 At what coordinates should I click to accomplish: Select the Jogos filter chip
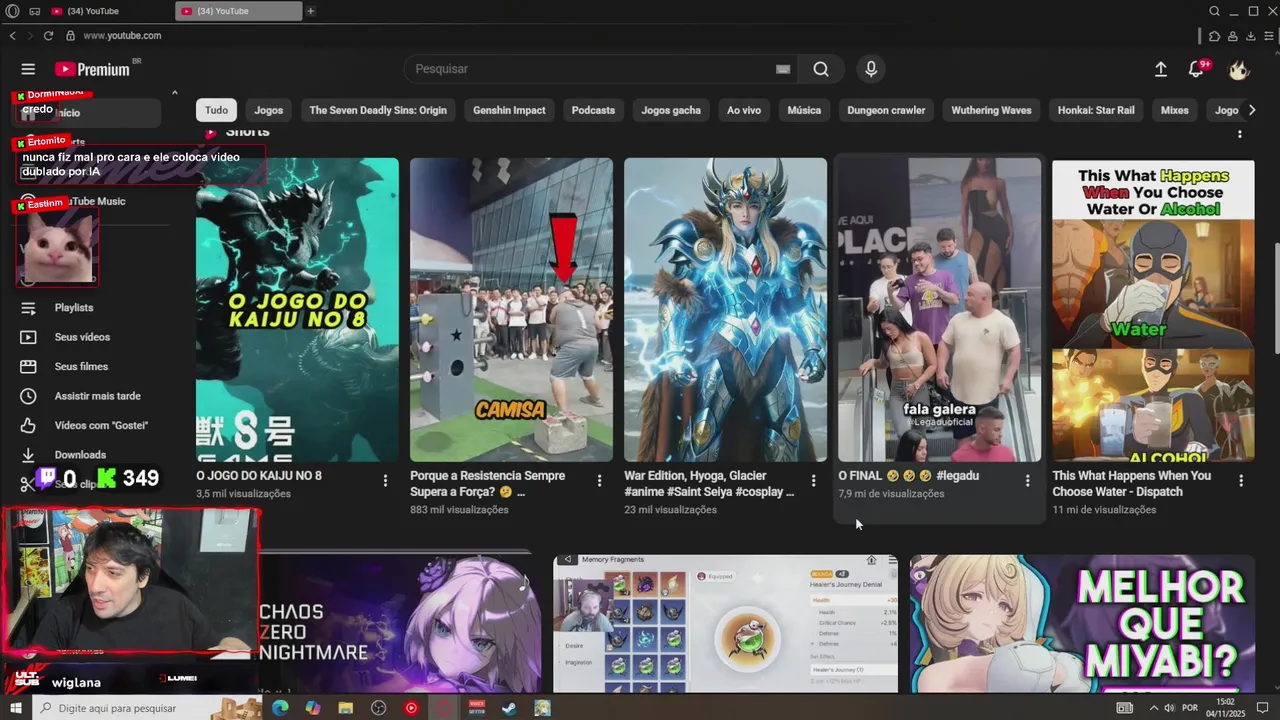pyautogui.click(x=269, y=110)
